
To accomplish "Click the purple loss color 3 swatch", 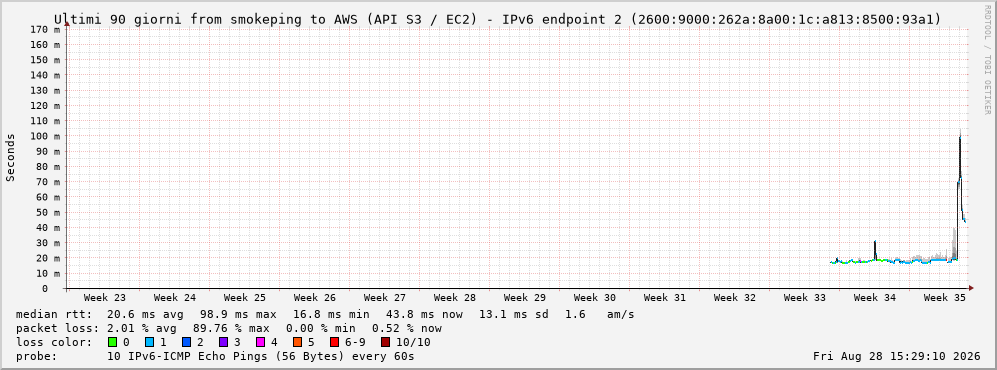I will 223,342.
